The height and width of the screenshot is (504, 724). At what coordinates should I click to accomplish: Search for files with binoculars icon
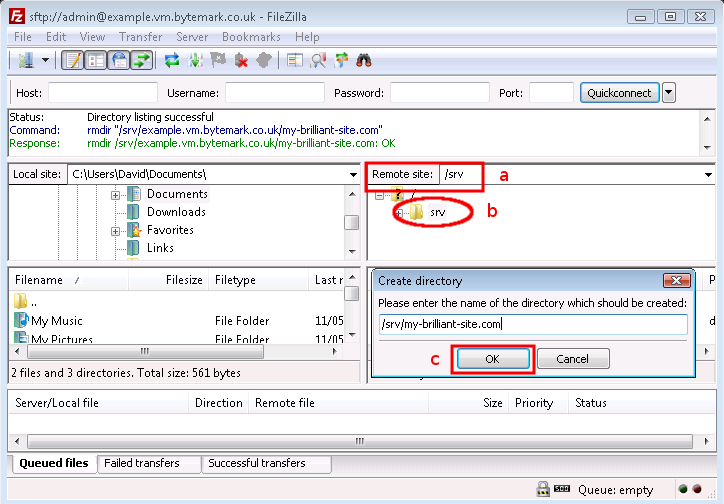[364, 60]
